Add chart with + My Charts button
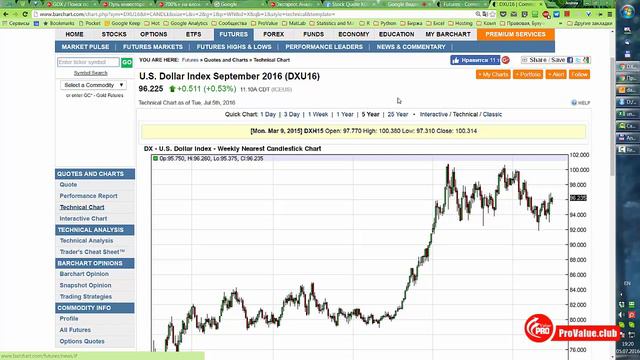The height and width of the screenshot is (360, 640). [x=493, y=74]
